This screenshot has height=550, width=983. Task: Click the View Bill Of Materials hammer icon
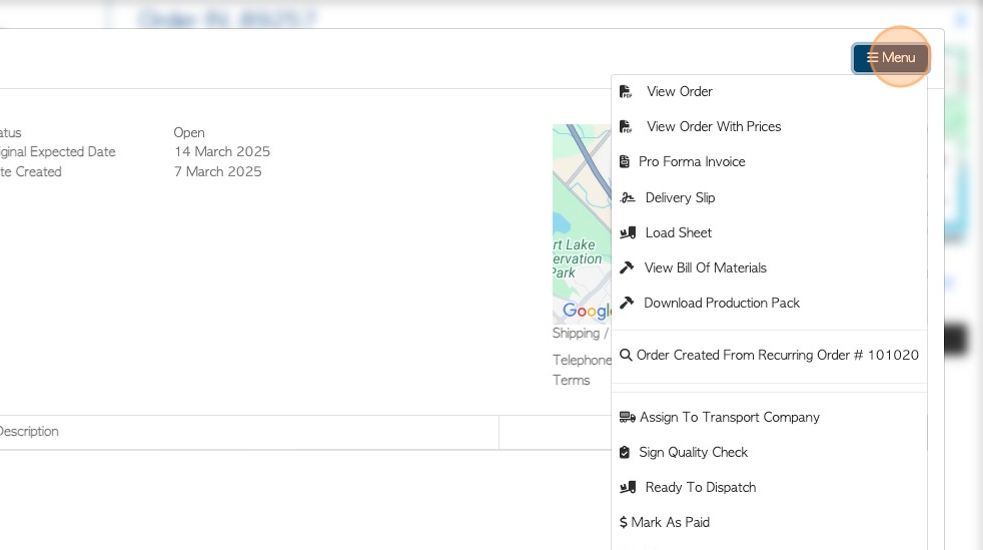coord(627,268)
